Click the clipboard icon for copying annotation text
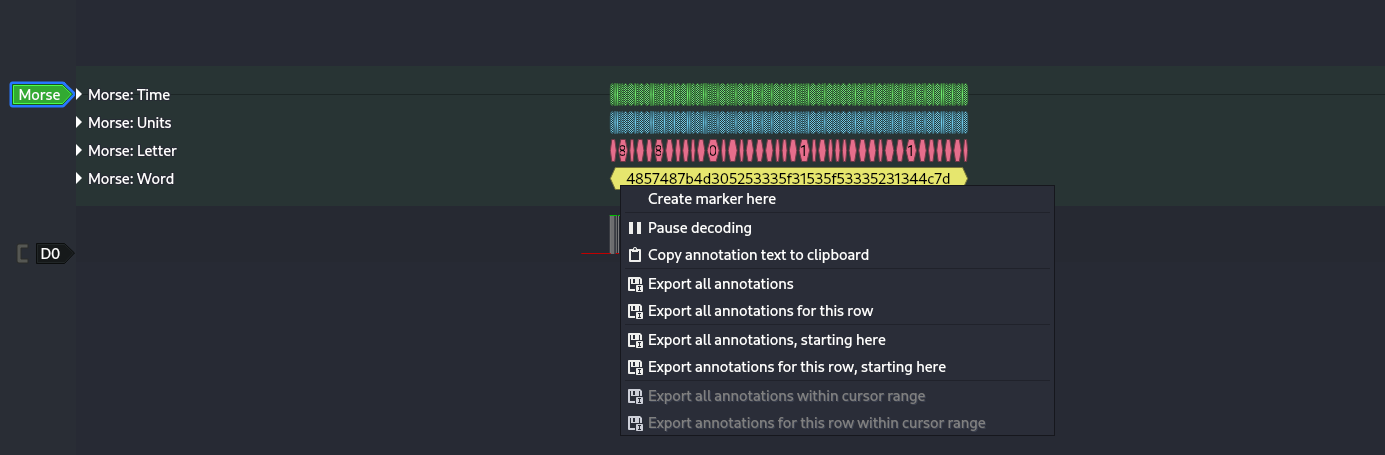This screenshot has height=455, width=1385. tap(634, 255)
